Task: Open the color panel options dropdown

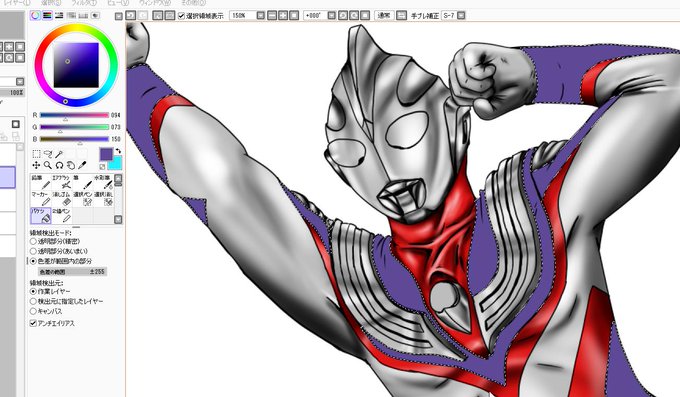Action: coord(118,16)
